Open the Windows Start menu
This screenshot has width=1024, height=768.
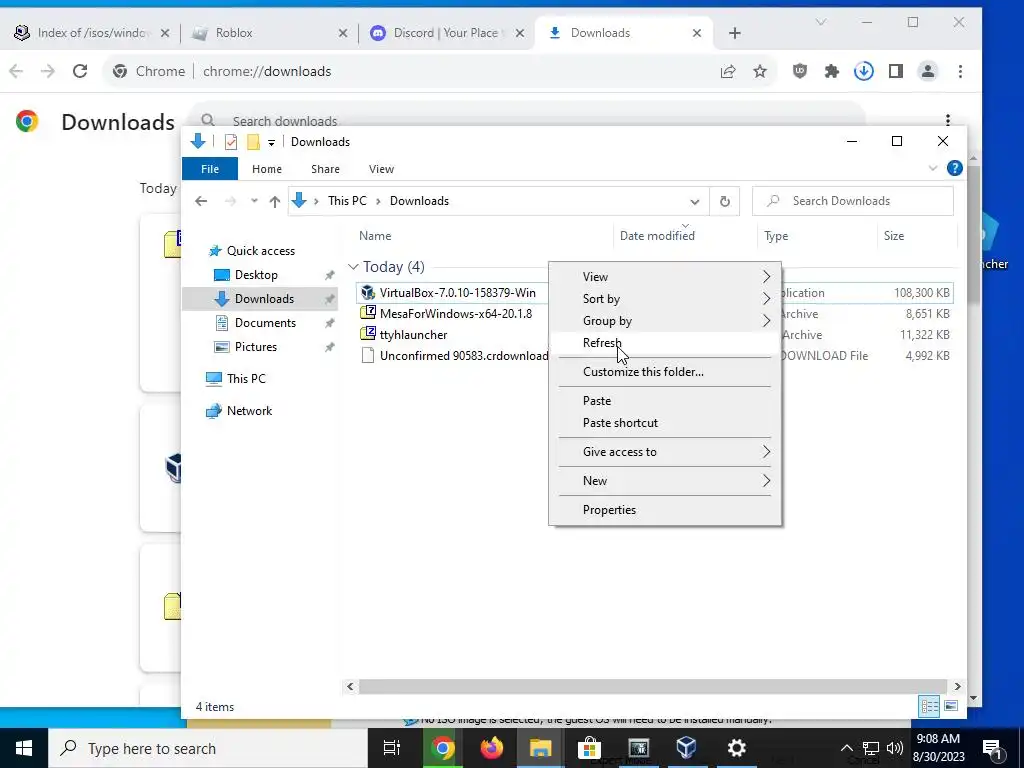click(x=24, y=748)
